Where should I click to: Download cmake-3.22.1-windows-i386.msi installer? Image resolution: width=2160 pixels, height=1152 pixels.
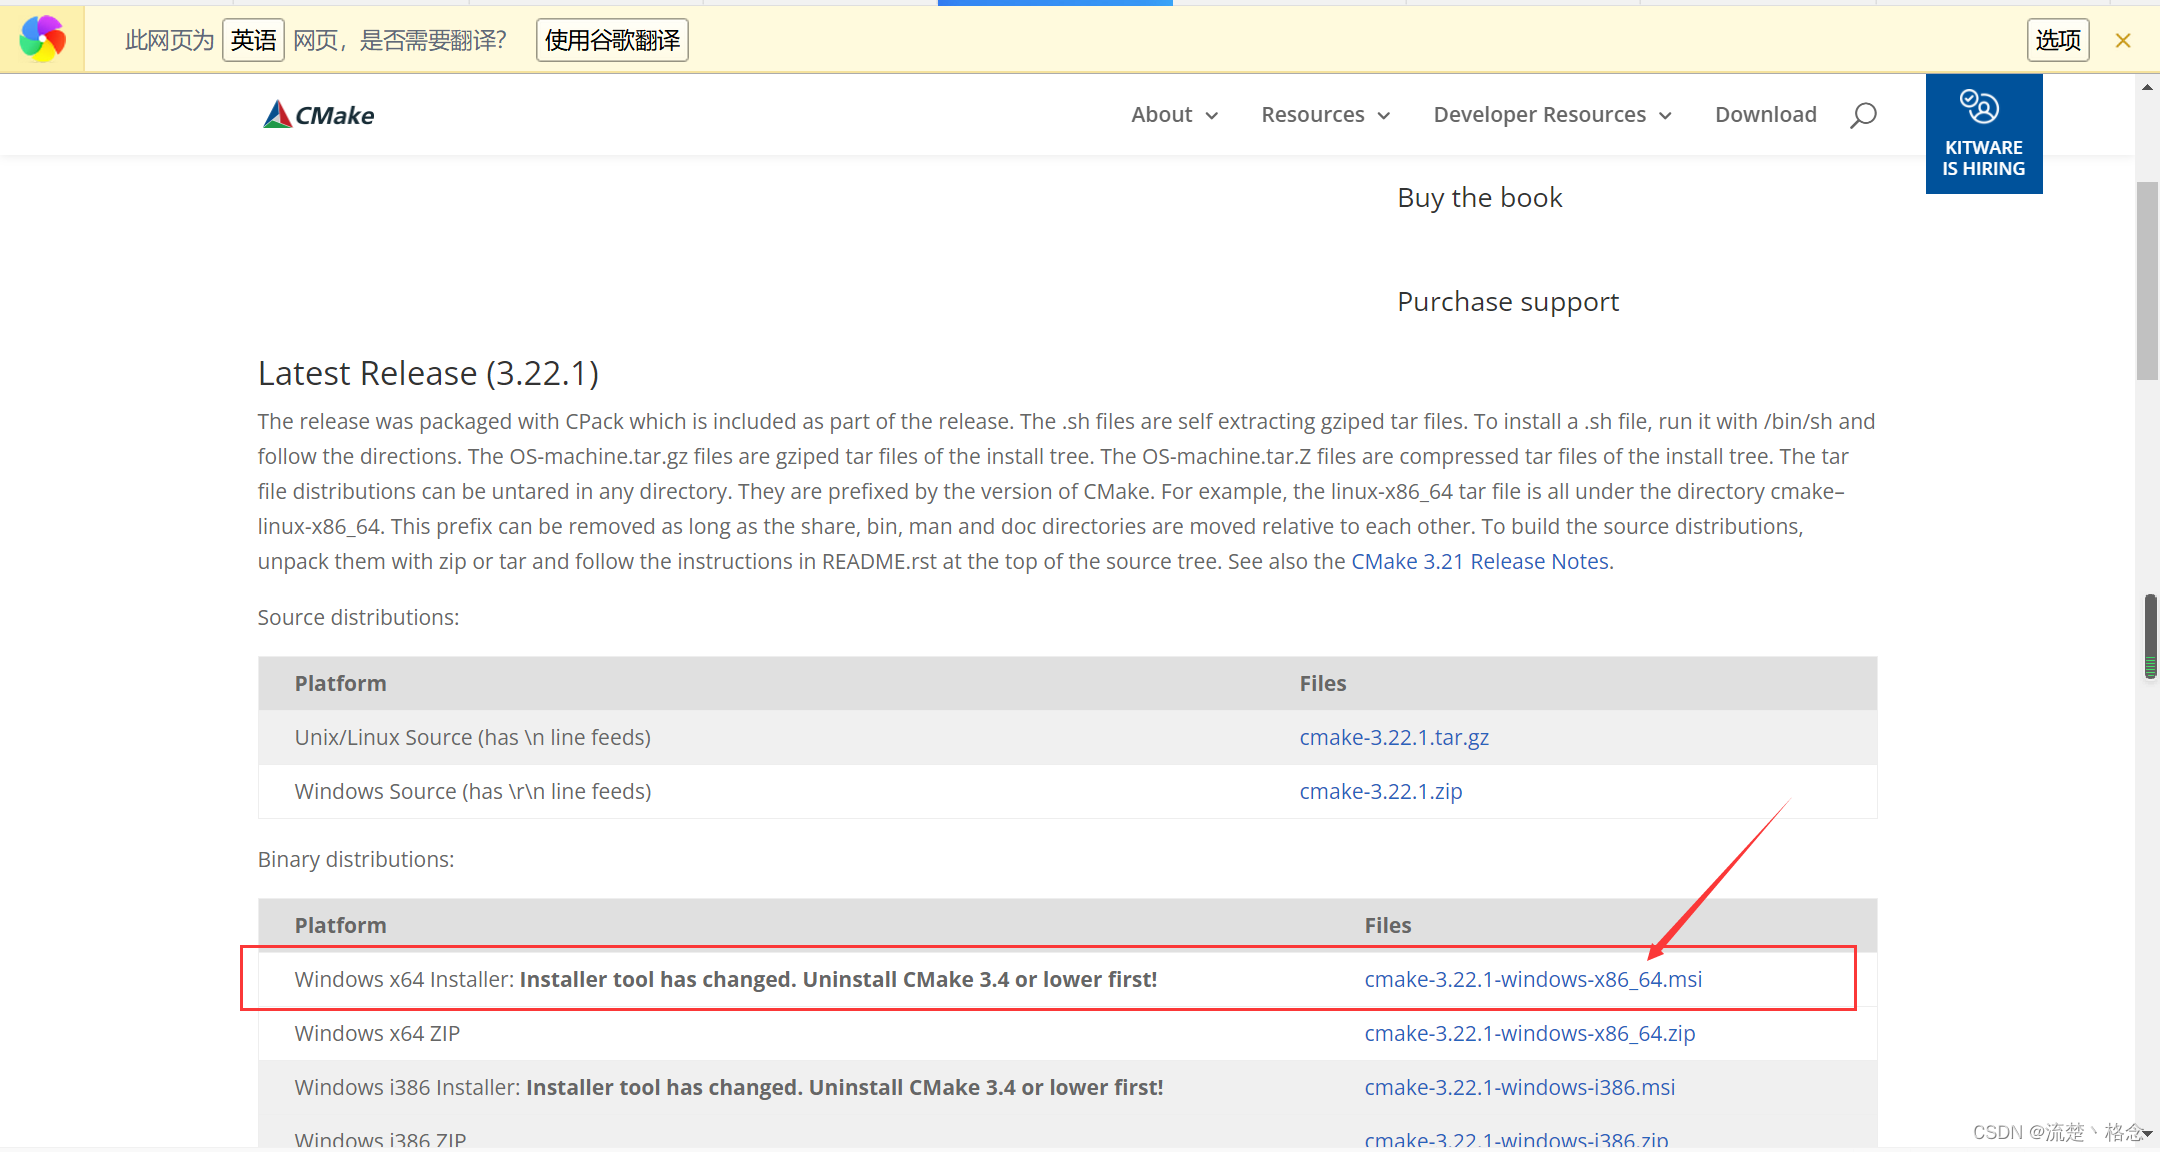point(1519,1088)
